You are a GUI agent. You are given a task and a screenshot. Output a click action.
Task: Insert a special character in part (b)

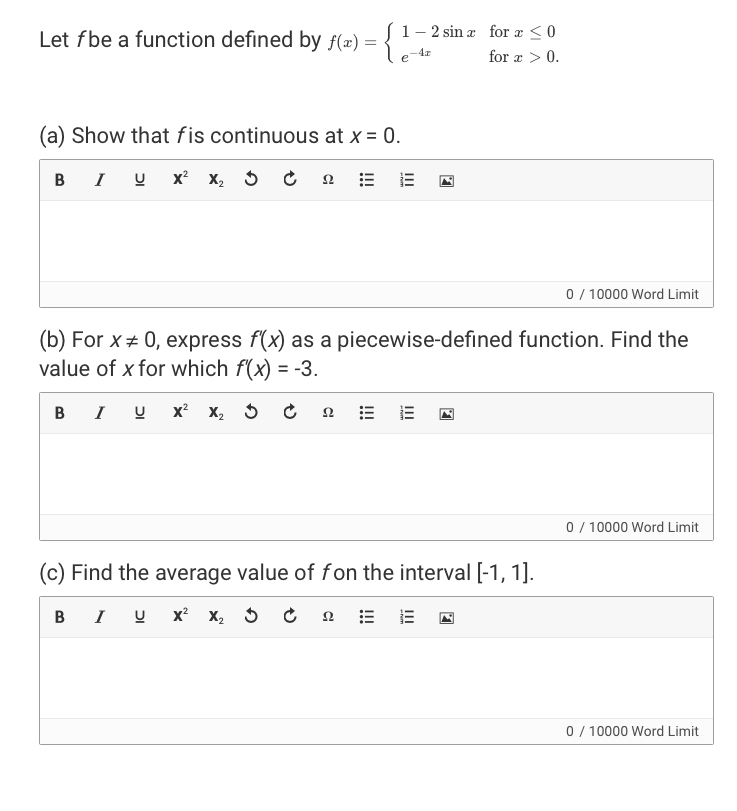(x=327, y=412)
